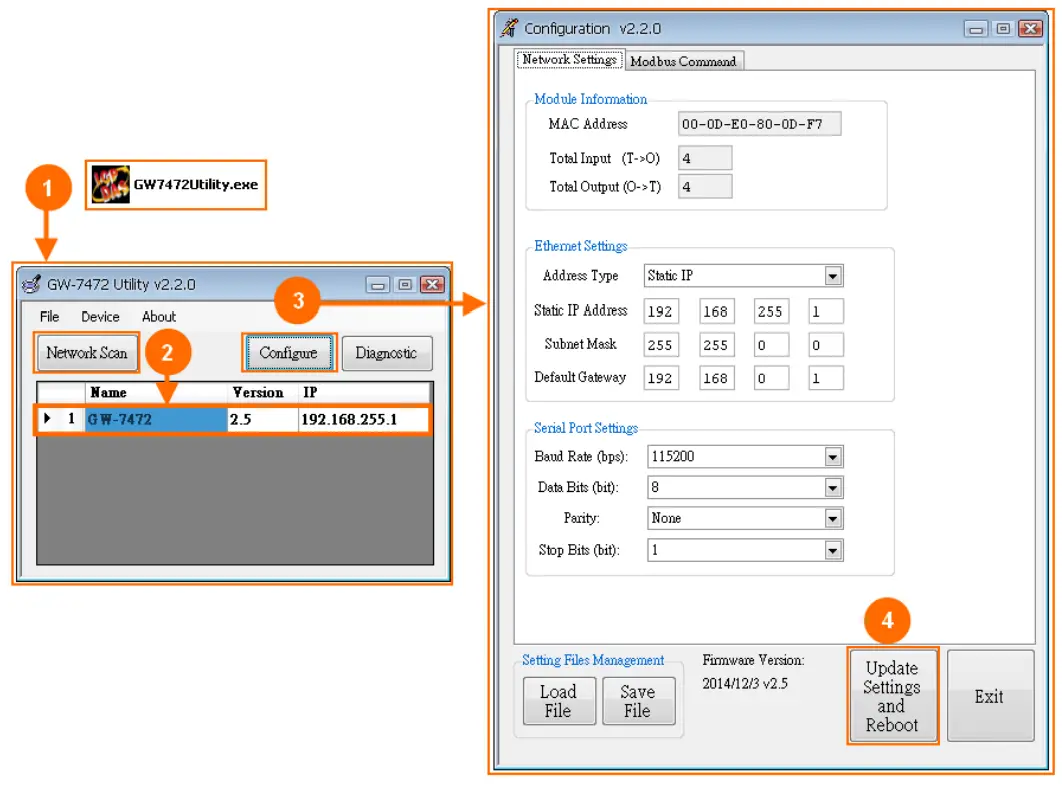Open the About menu
This screenshot has height=790, width=1062.
click(x=158, y=316)
